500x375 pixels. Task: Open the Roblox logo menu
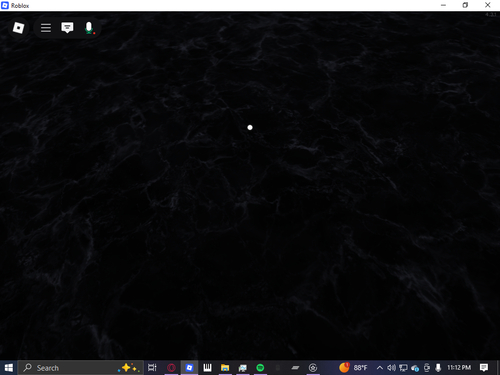click(18, 28)
